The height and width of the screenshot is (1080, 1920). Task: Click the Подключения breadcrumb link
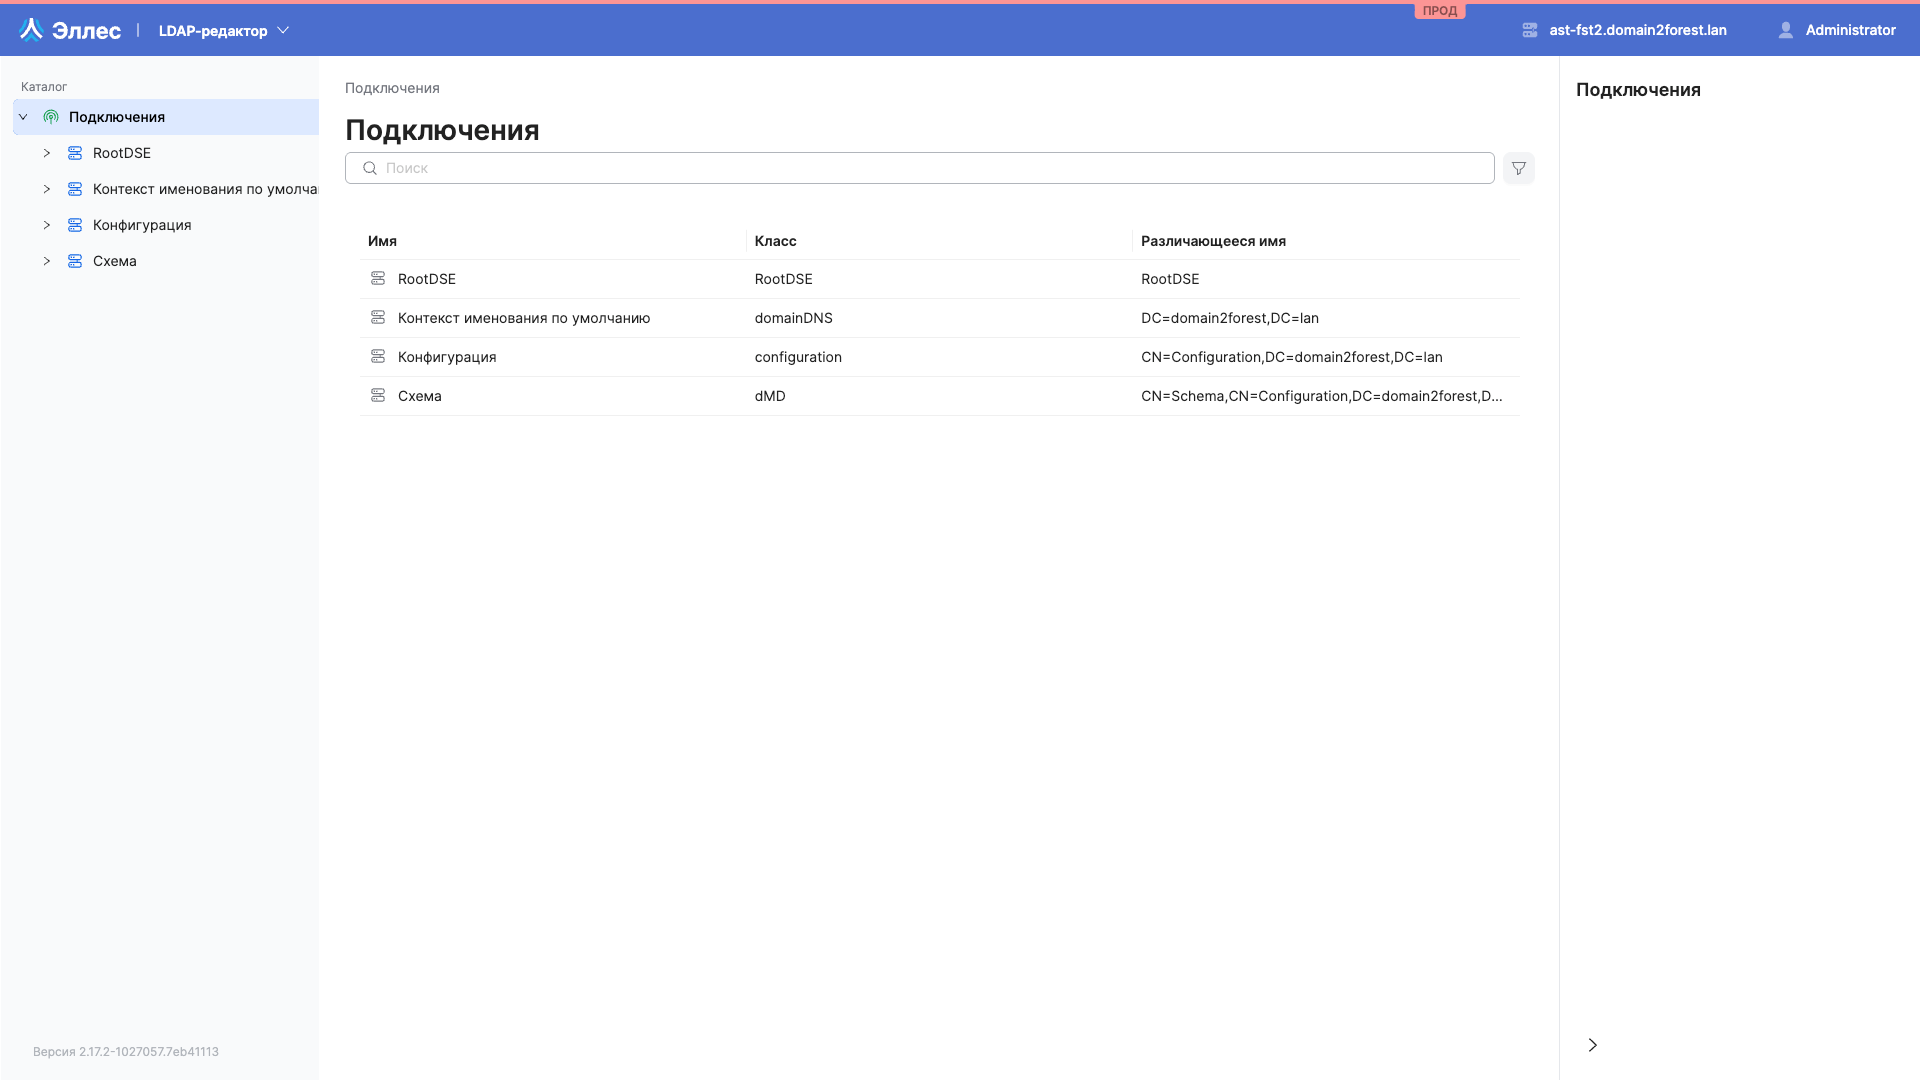tap(391, 88)
